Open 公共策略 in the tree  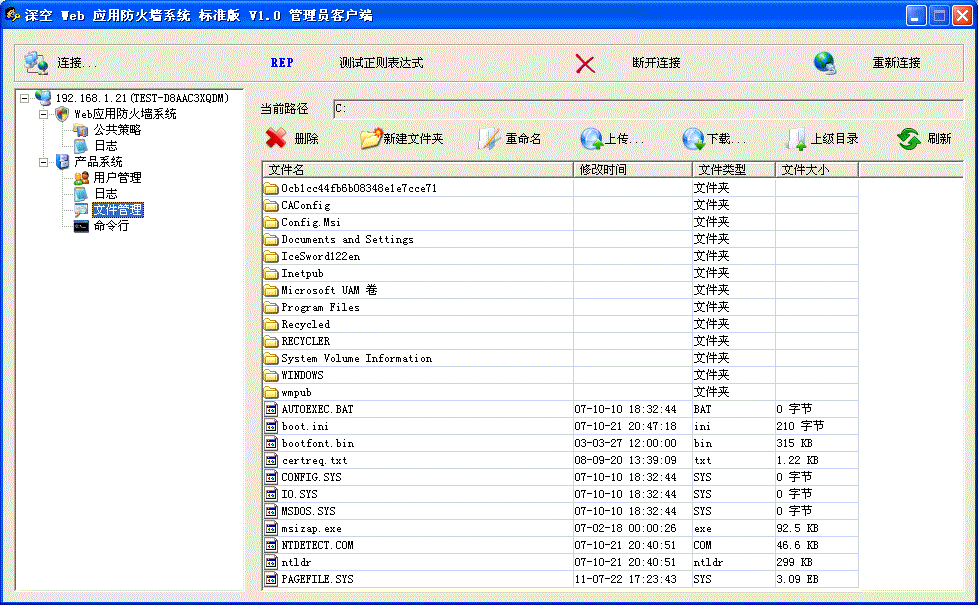[117, 130]
